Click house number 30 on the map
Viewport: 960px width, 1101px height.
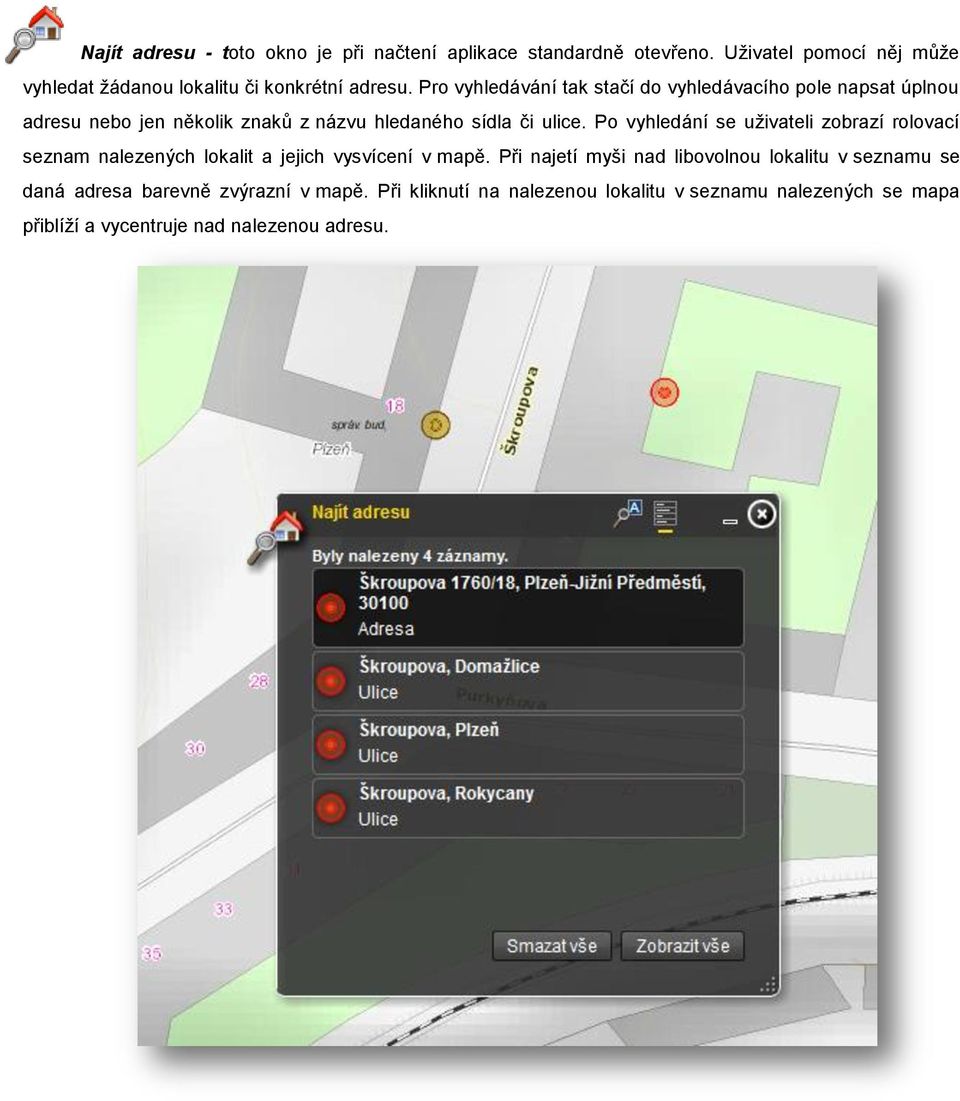pos(195,749)
